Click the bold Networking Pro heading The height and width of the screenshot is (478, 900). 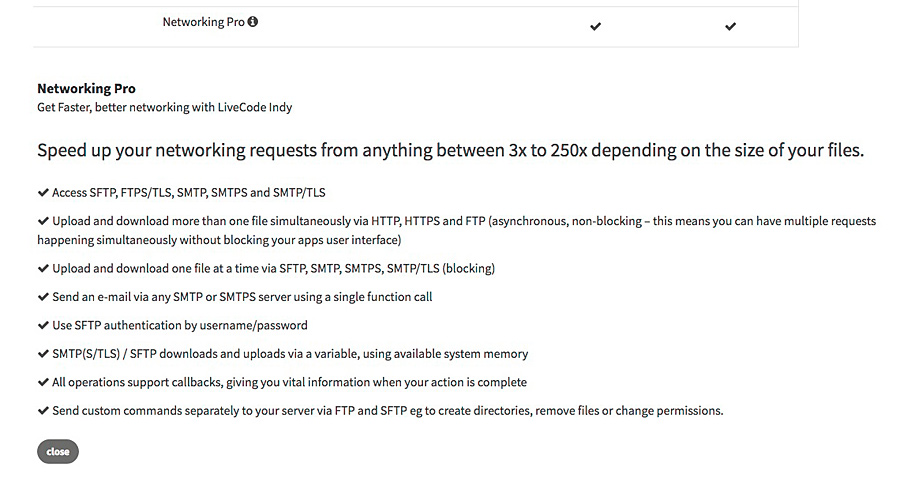[86, 89]
